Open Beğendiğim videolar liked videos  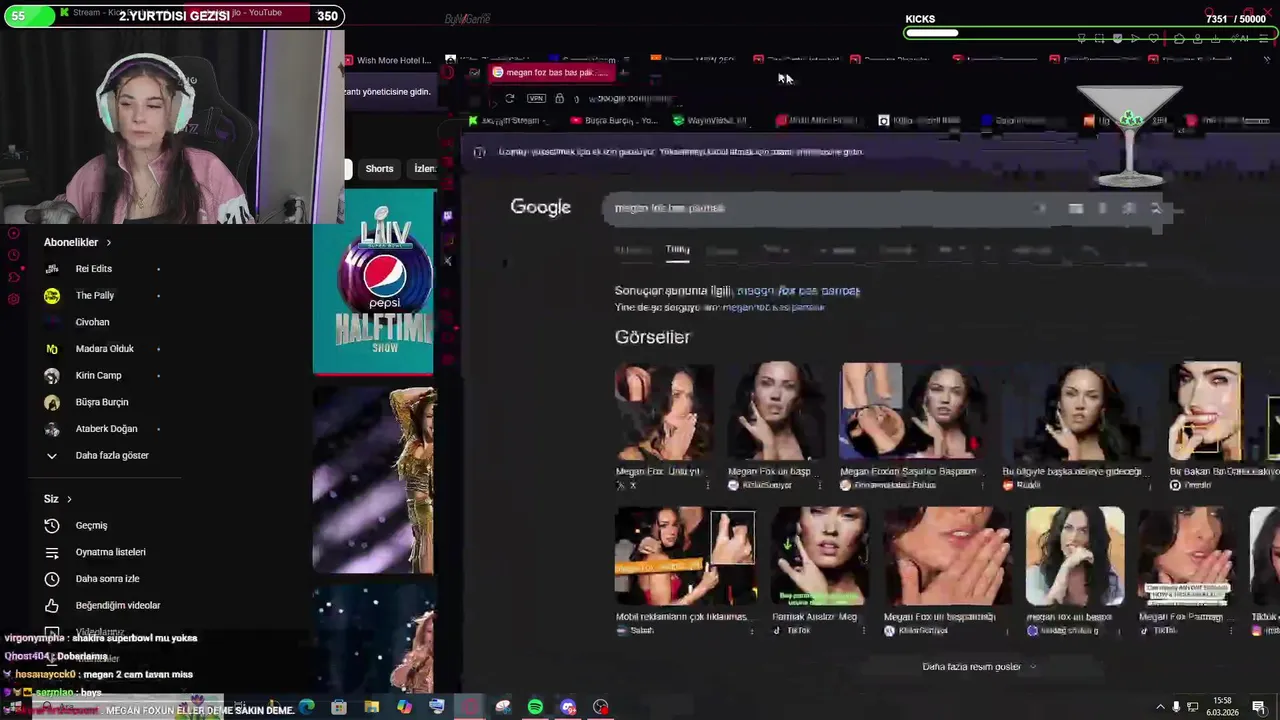point(117,606)
